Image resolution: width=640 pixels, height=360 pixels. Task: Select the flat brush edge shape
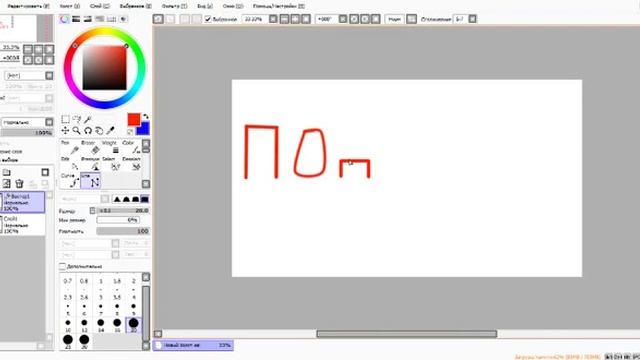[144, 199]
